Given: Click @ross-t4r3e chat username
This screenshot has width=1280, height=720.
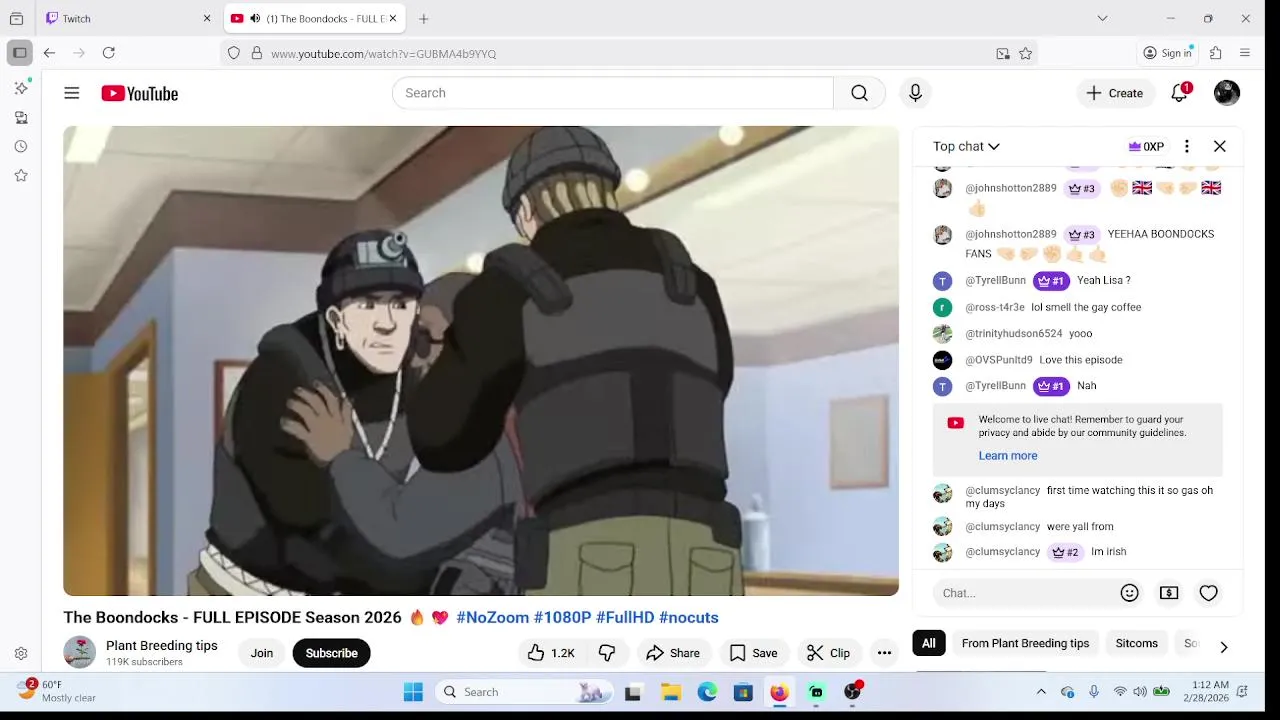Looking at the screenshot, I should coord(995,307).
